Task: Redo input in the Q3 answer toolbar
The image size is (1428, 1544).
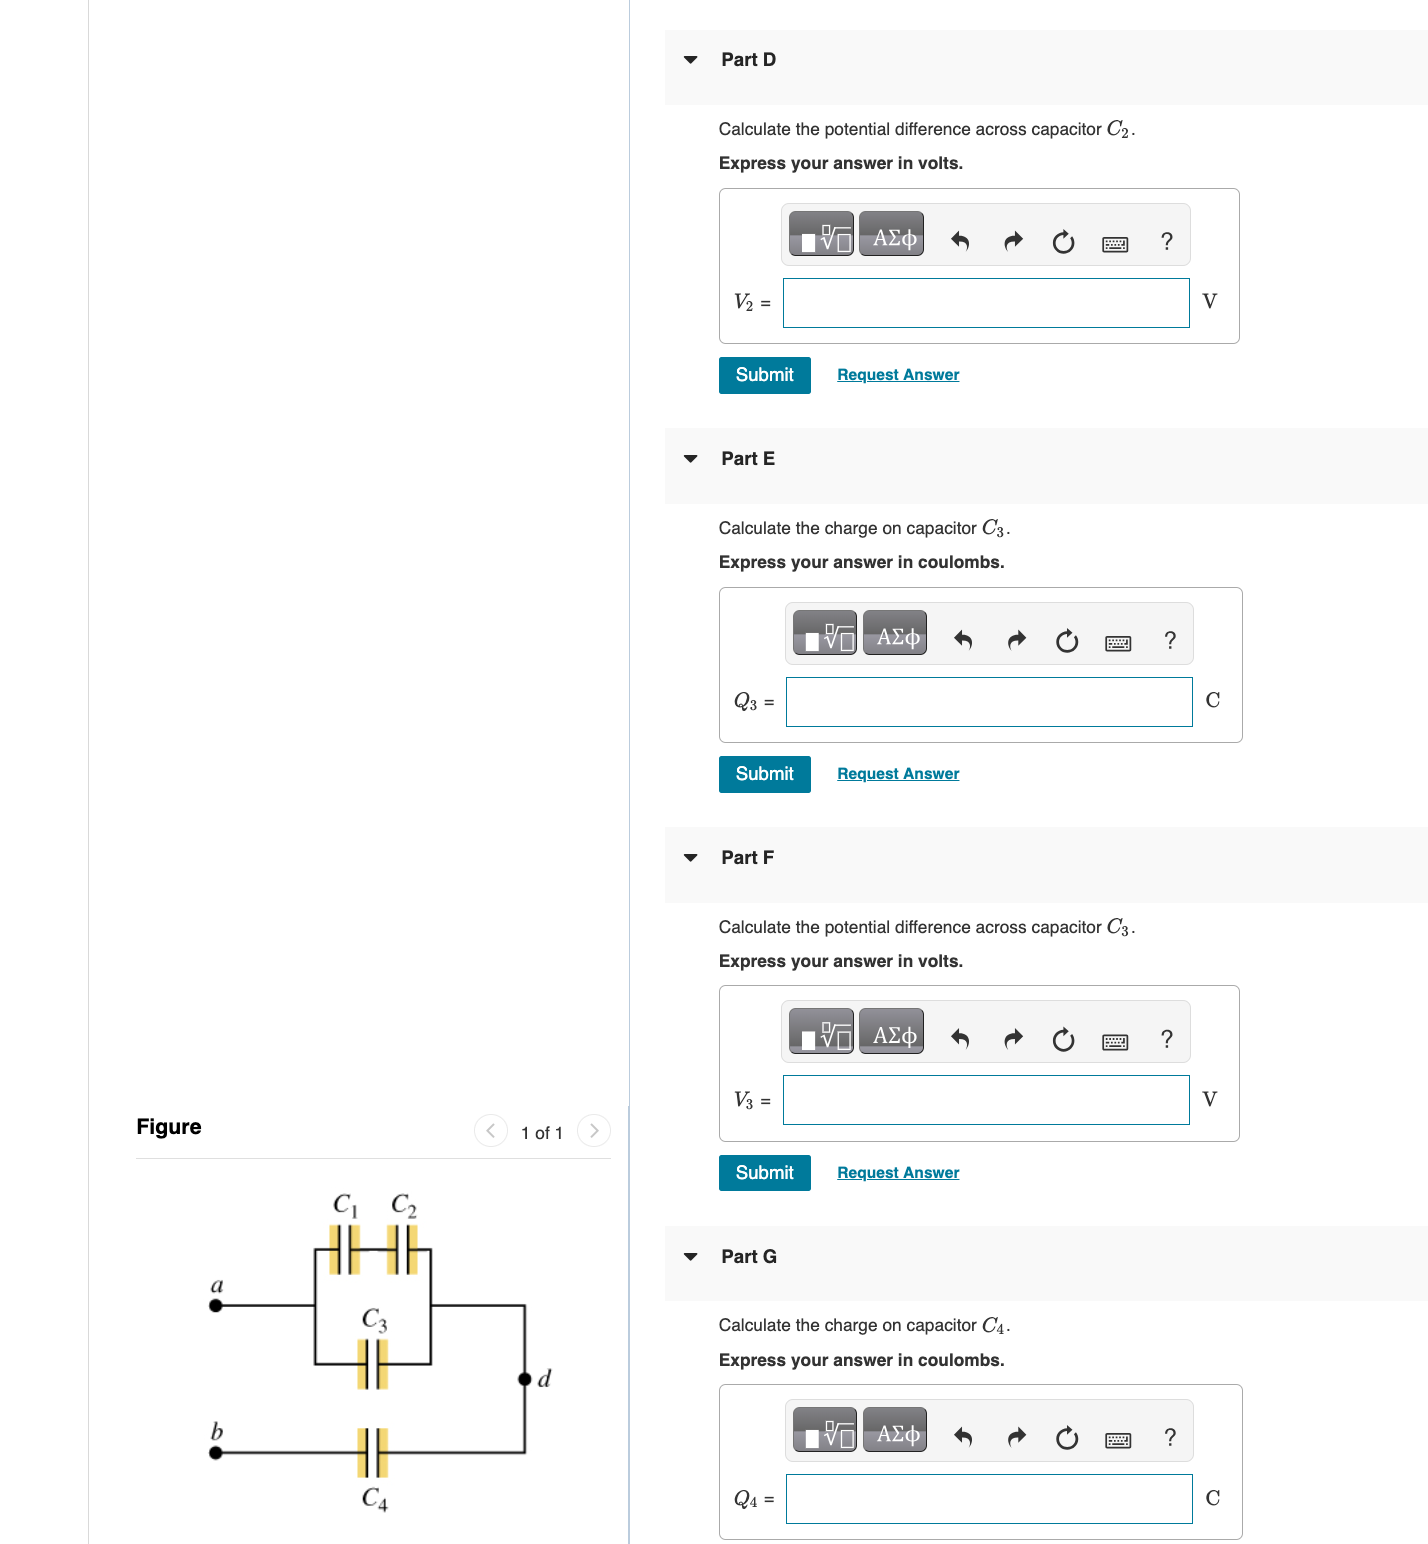Action: click(x=1016, y=640)
